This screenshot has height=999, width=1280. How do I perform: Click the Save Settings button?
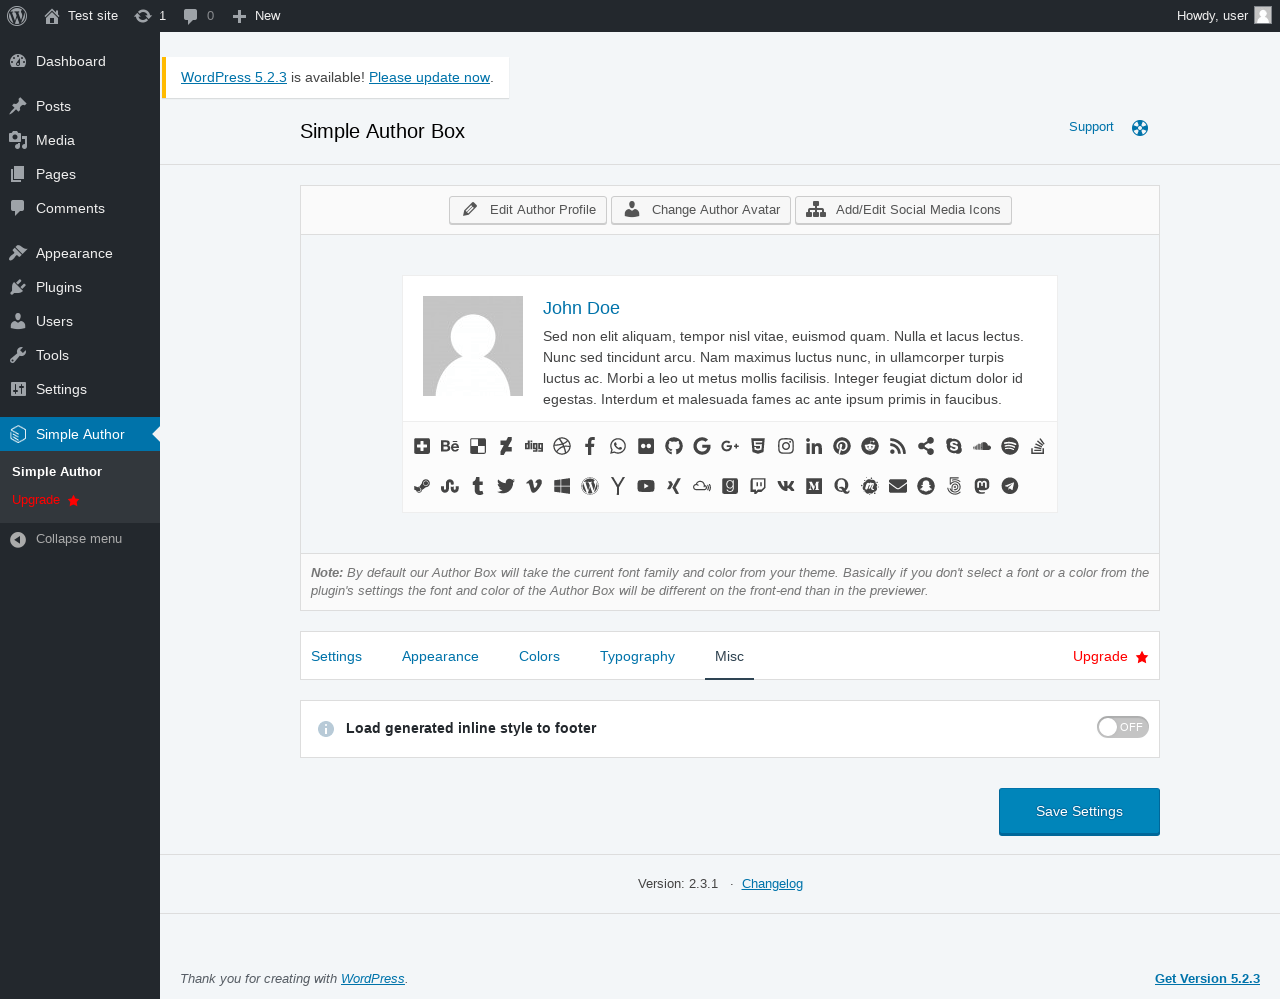pyautogui.click(x=1079, y=811)
